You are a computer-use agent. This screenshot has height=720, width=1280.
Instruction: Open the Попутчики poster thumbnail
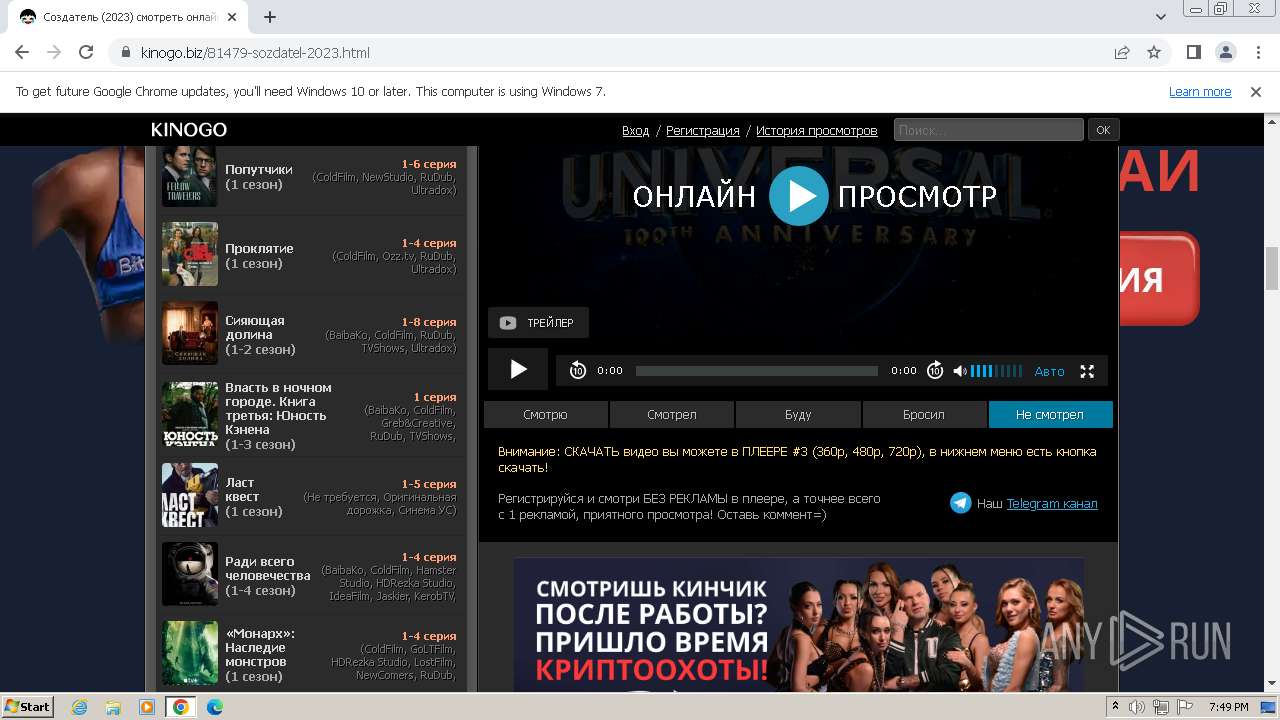(190, 175)
